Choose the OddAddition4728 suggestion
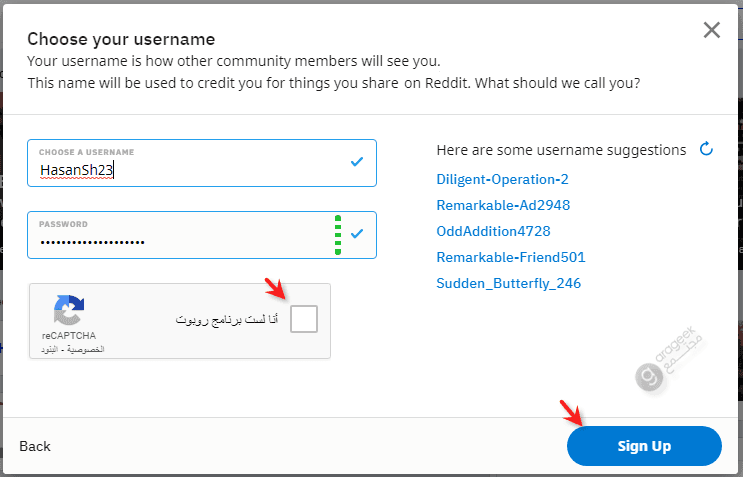 click(493, 232)
